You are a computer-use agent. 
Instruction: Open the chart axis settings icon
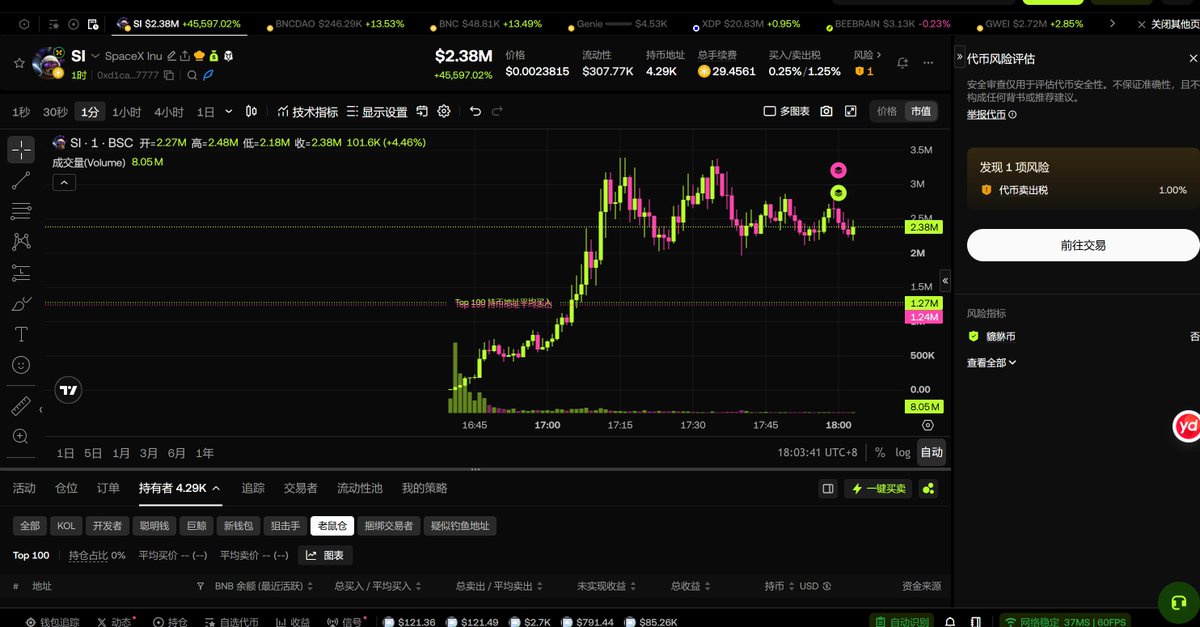[x=927, y=425]
